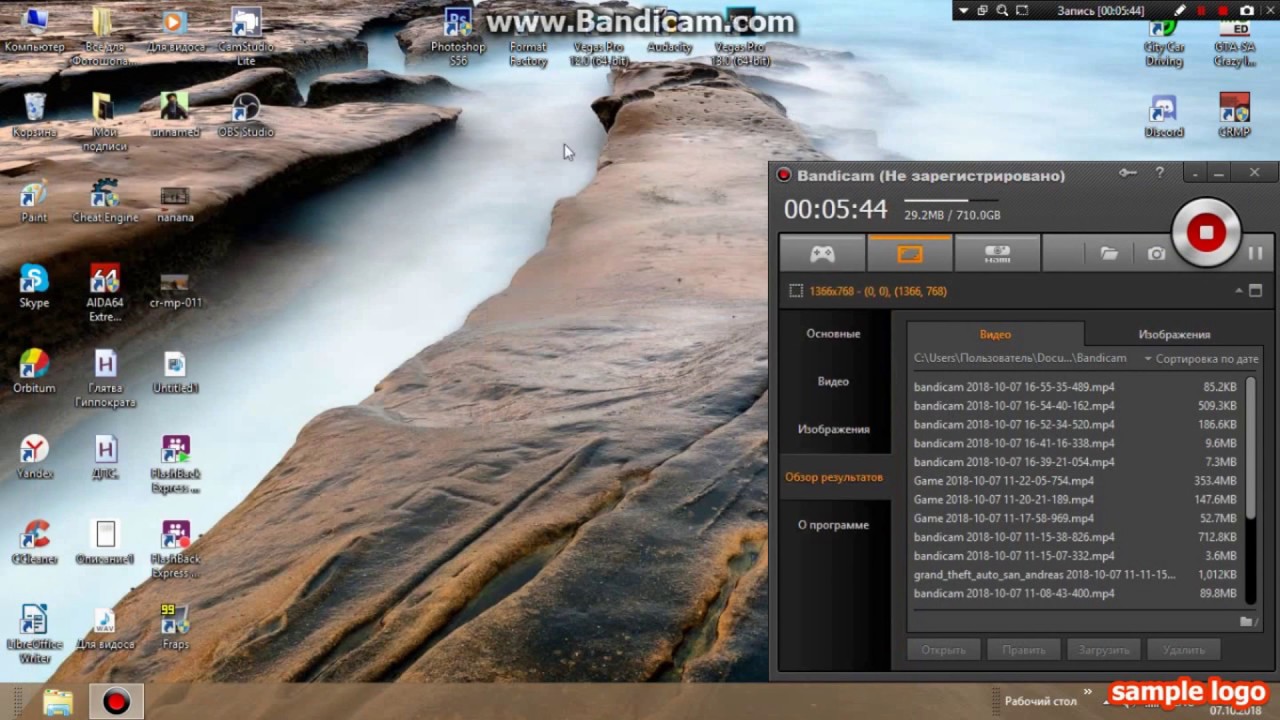Open the Корзина recycle bin icon
The image size is (1280, 720).
pyautogui.click(x=34, y=116)
